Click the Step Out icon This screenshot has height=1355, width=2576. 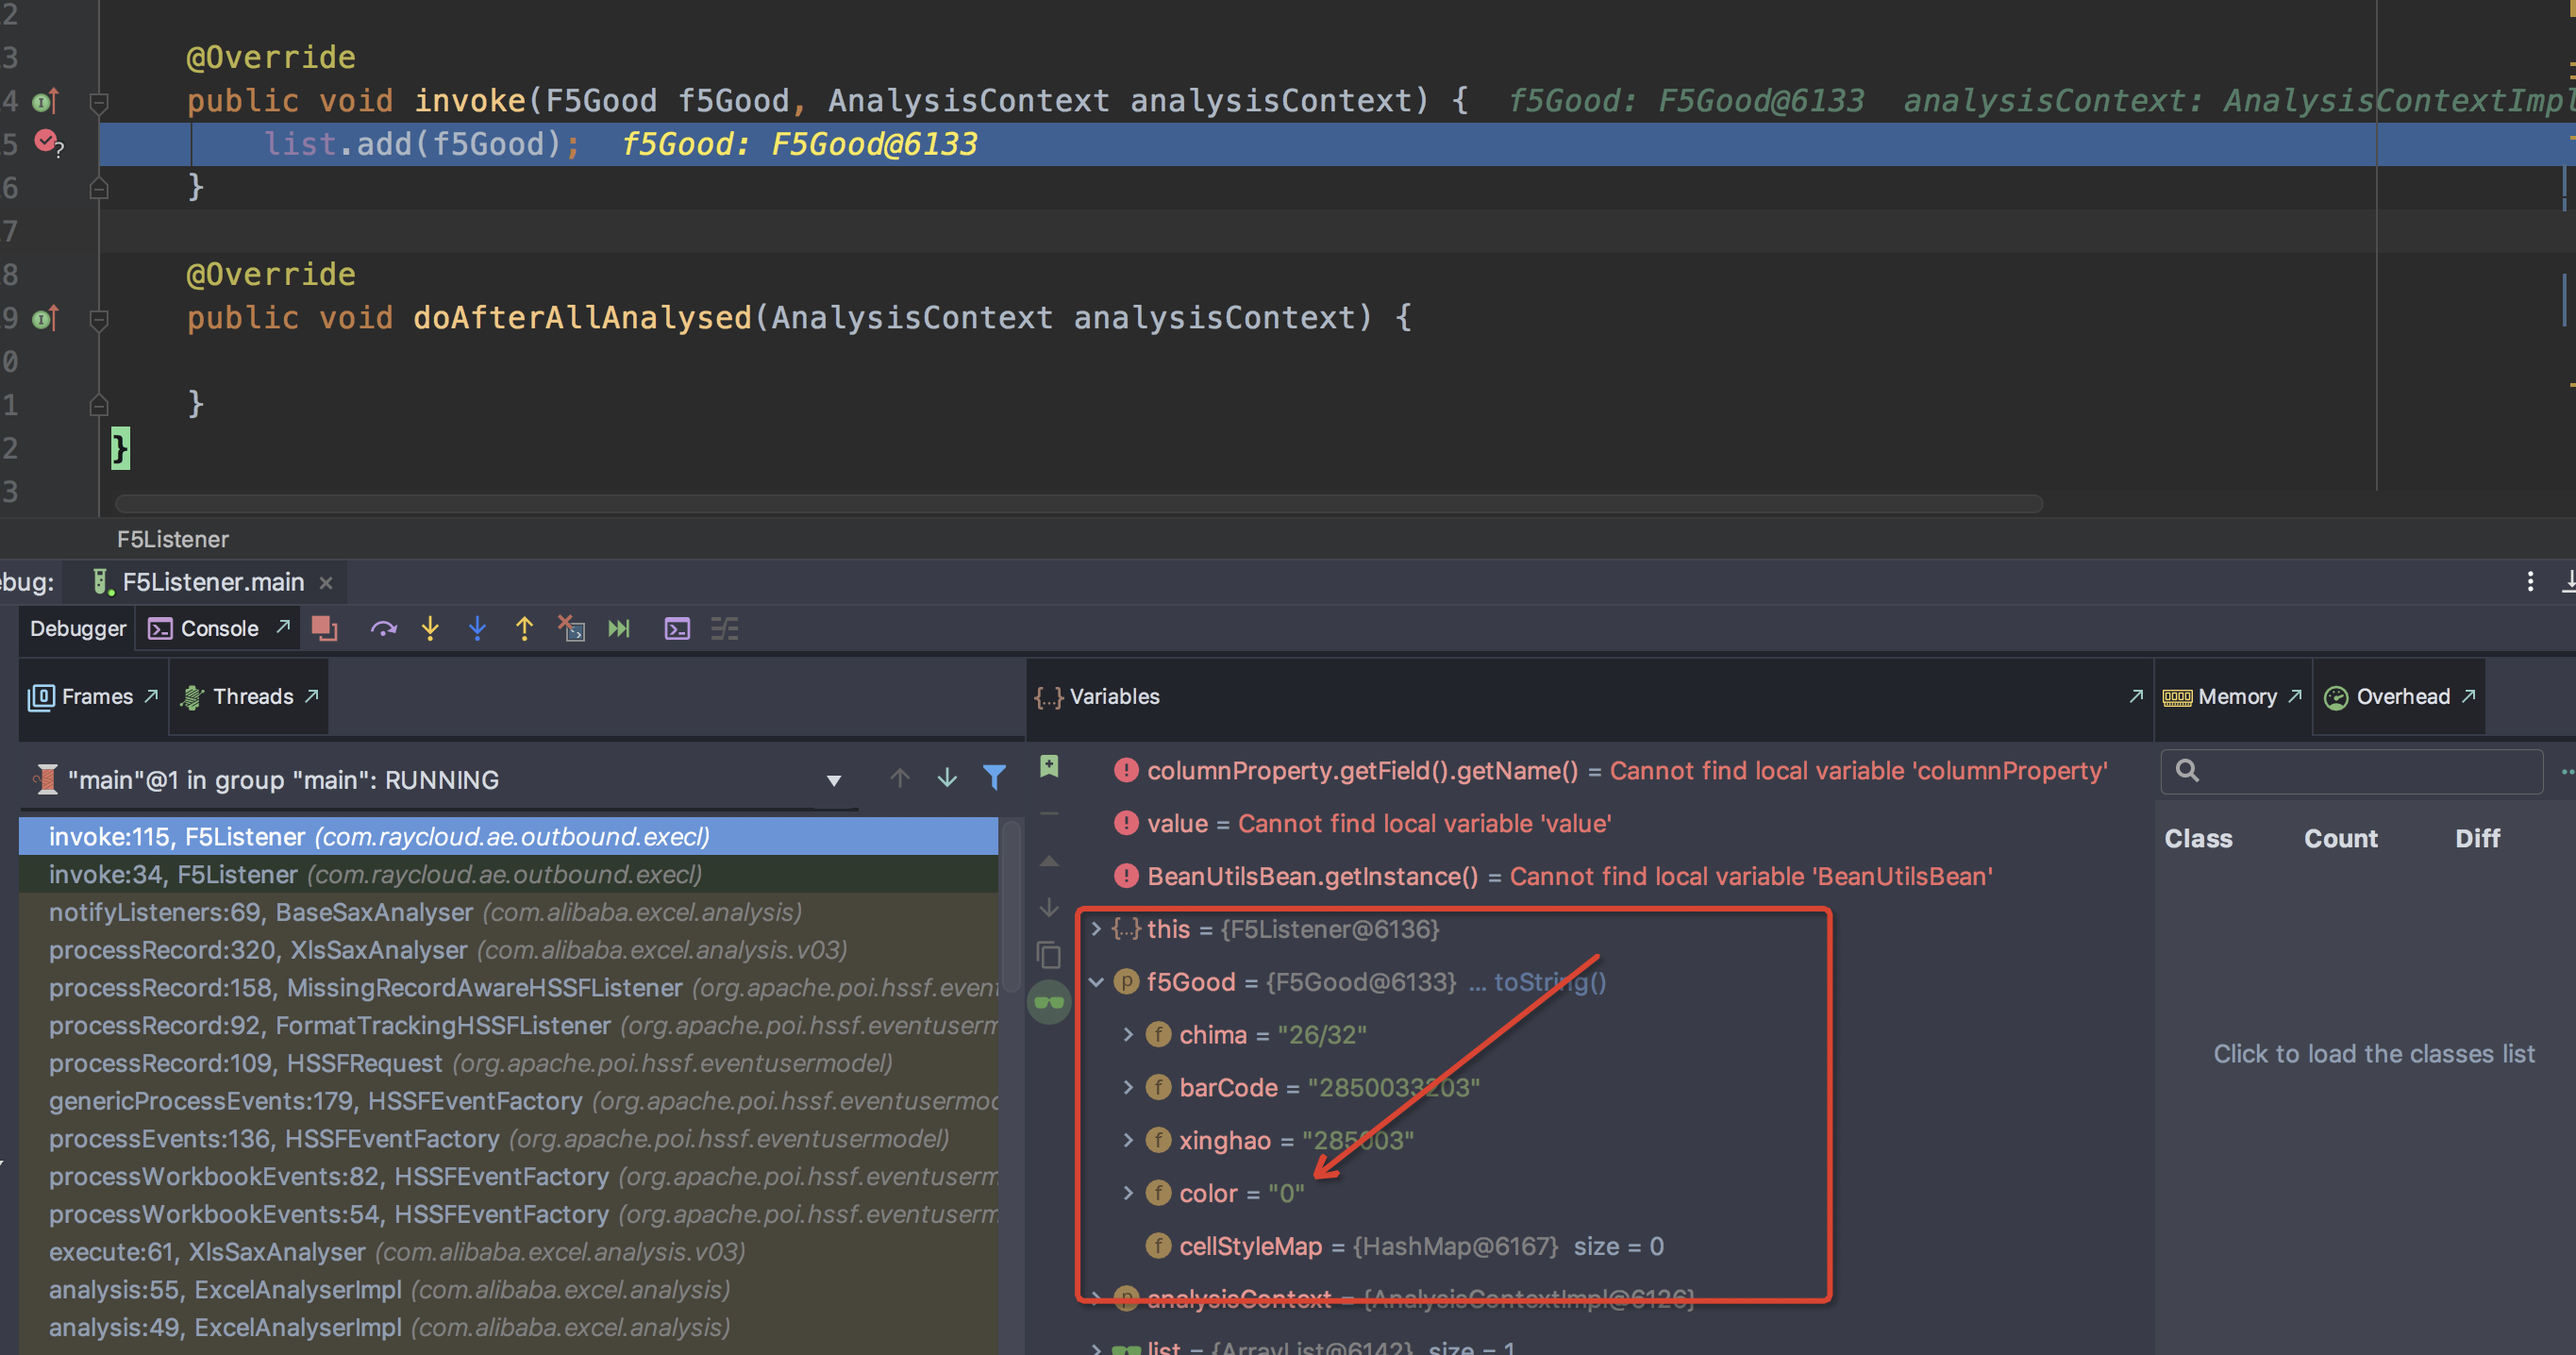(524, 629)
